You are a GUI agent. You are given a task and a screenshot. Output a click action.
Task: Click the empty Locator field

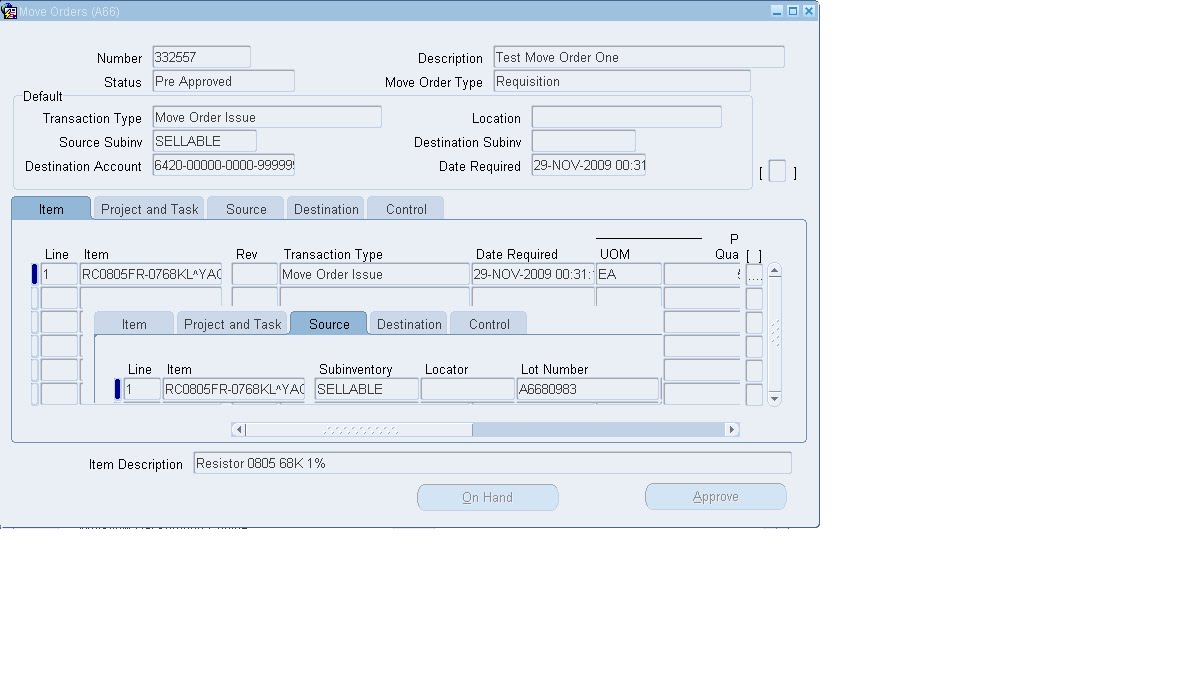[x=468, y=389]
